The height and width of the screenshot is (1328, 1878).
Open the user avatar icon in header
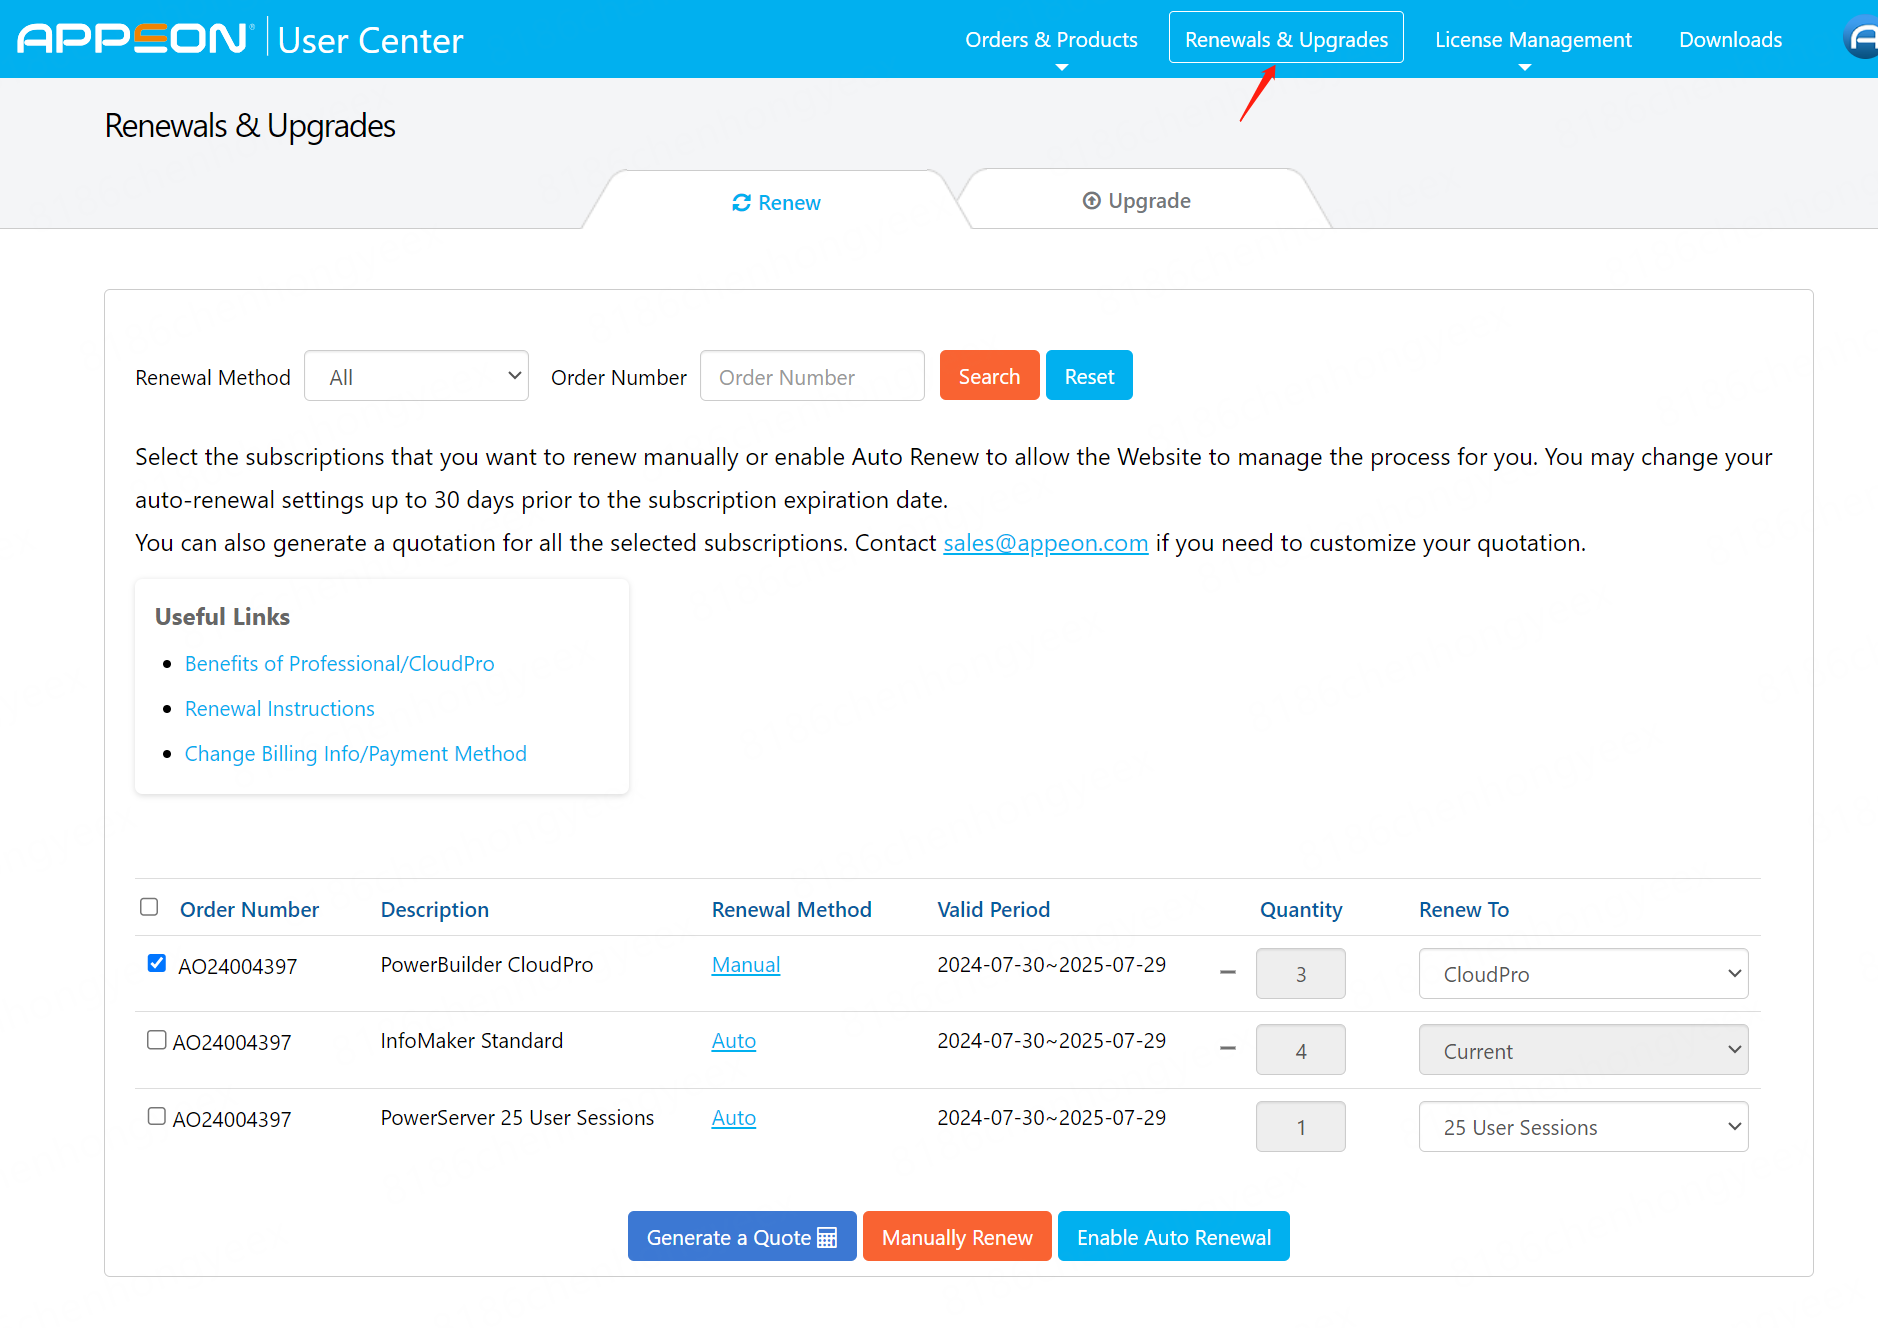click(x=1862, y=39)
